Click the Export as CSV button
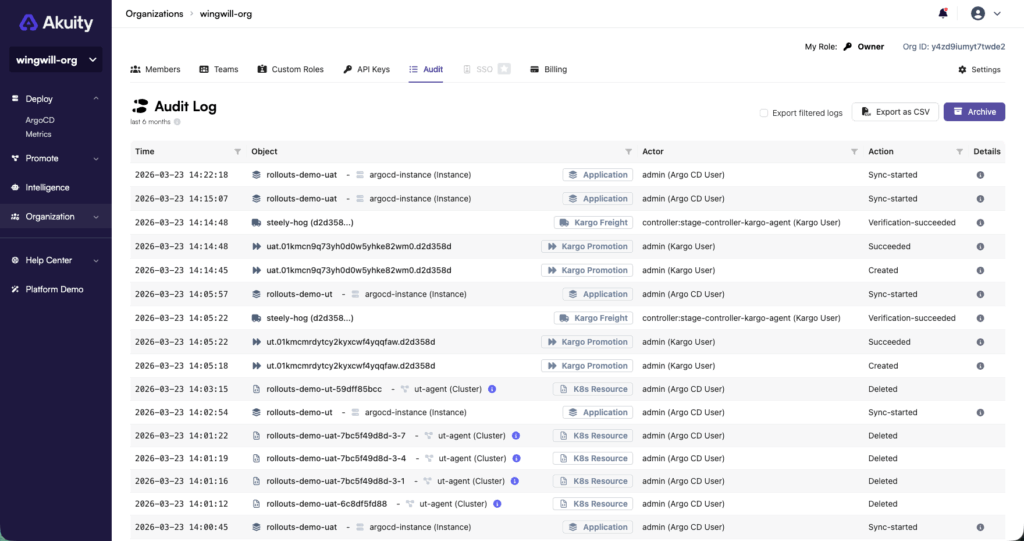 click(895, 112)
